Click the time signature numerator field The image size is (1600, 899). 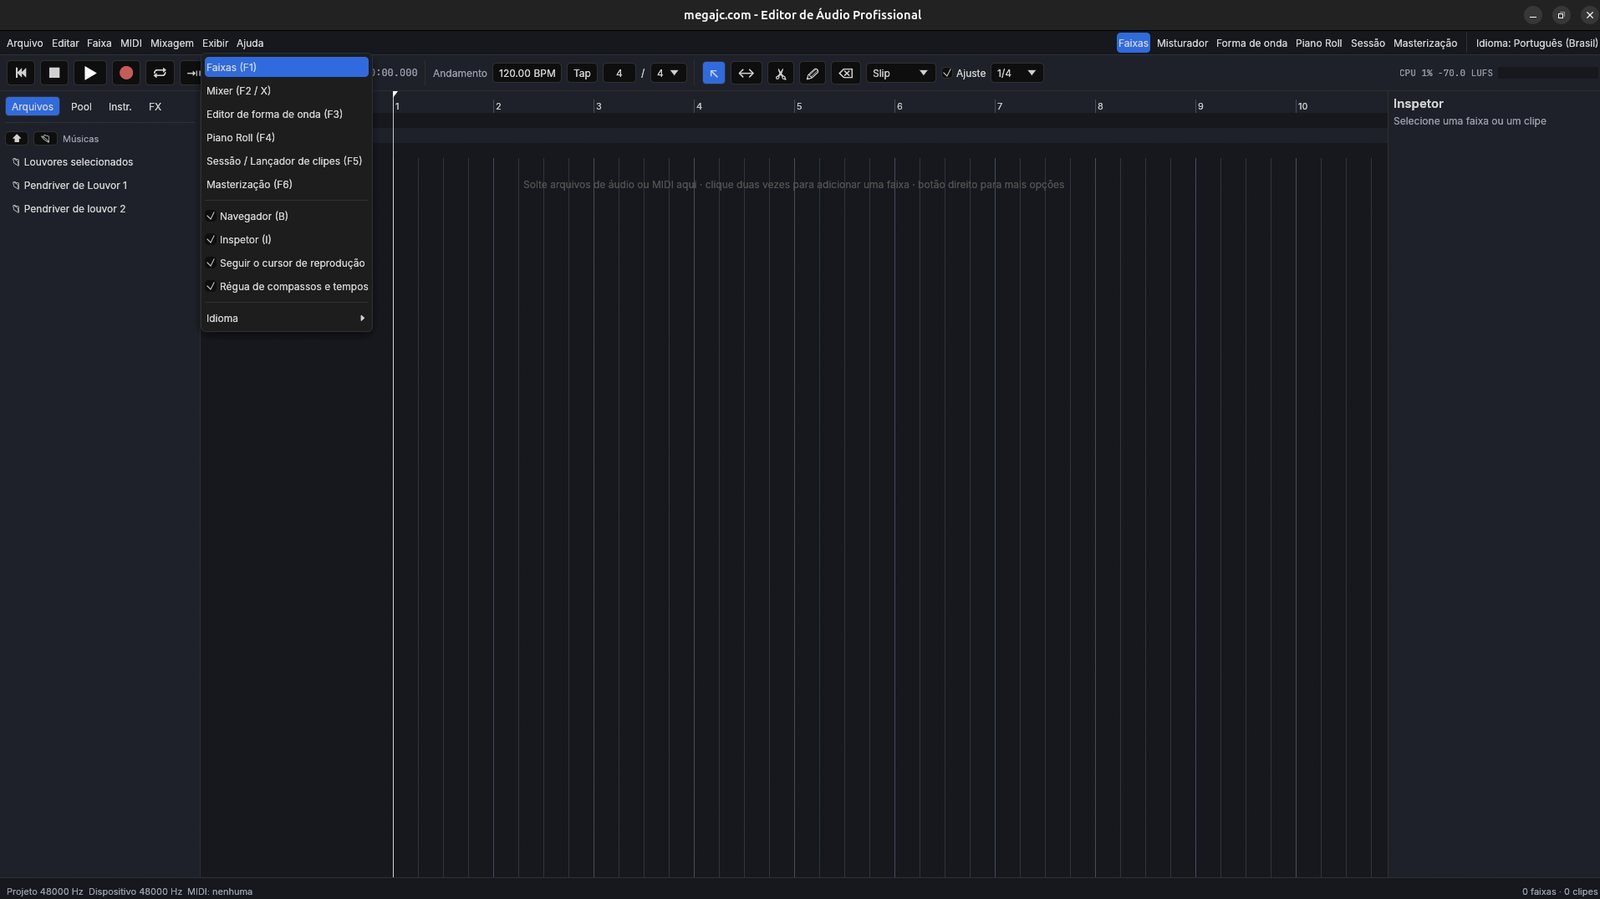pyautogui.click(x=619, y=73)
